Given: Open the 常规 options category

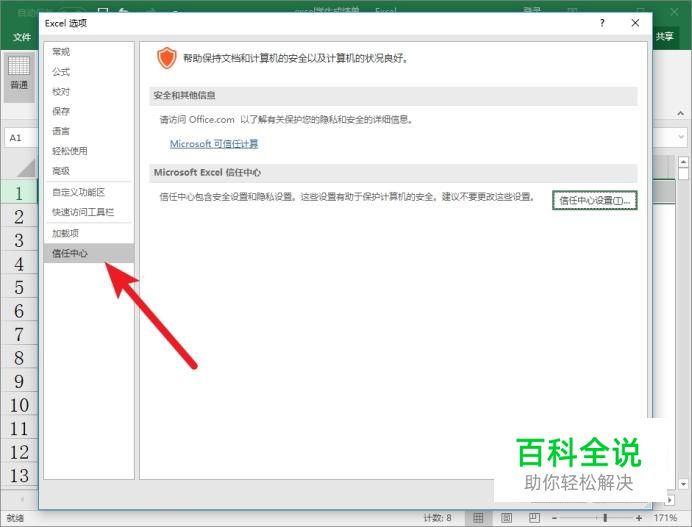Looking at the screenshot, I should click(x=61, y=52).
